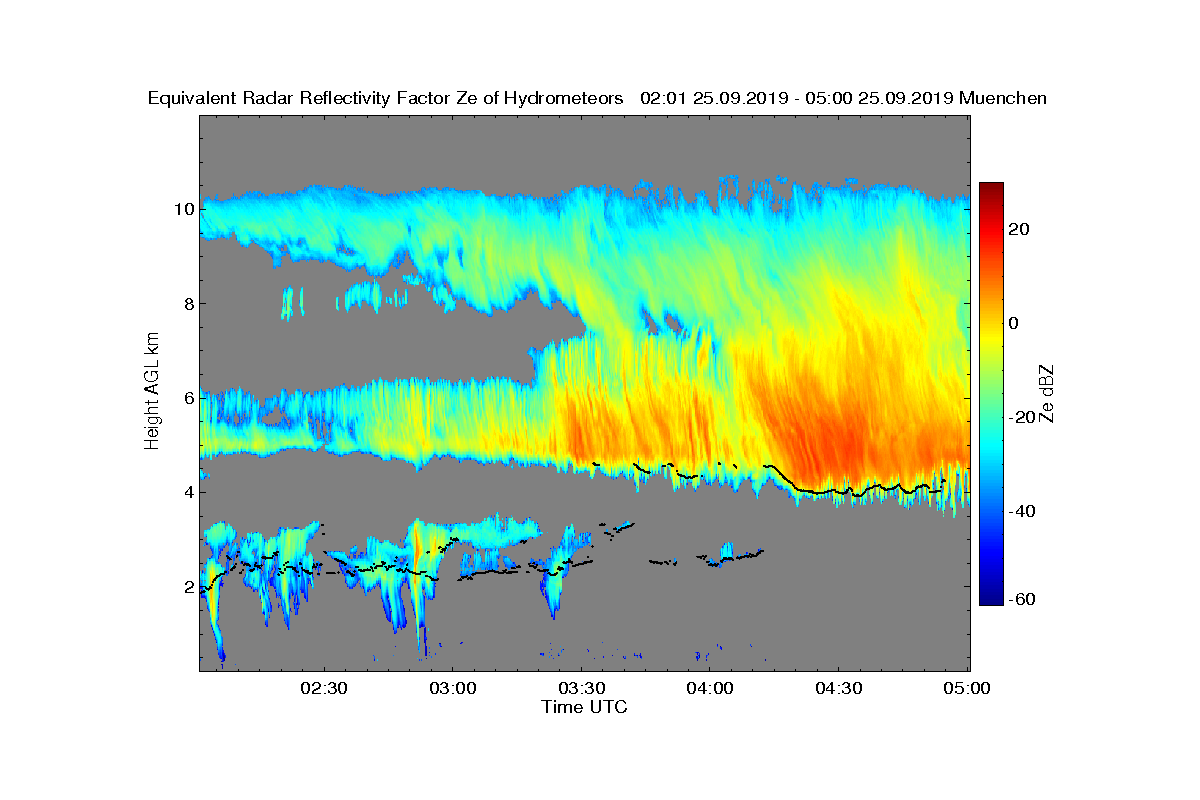Image resolution: width=1200 pixels, height=800 pixels.
Task: Click the '03:30' time tick label
Action: [581, 688]
